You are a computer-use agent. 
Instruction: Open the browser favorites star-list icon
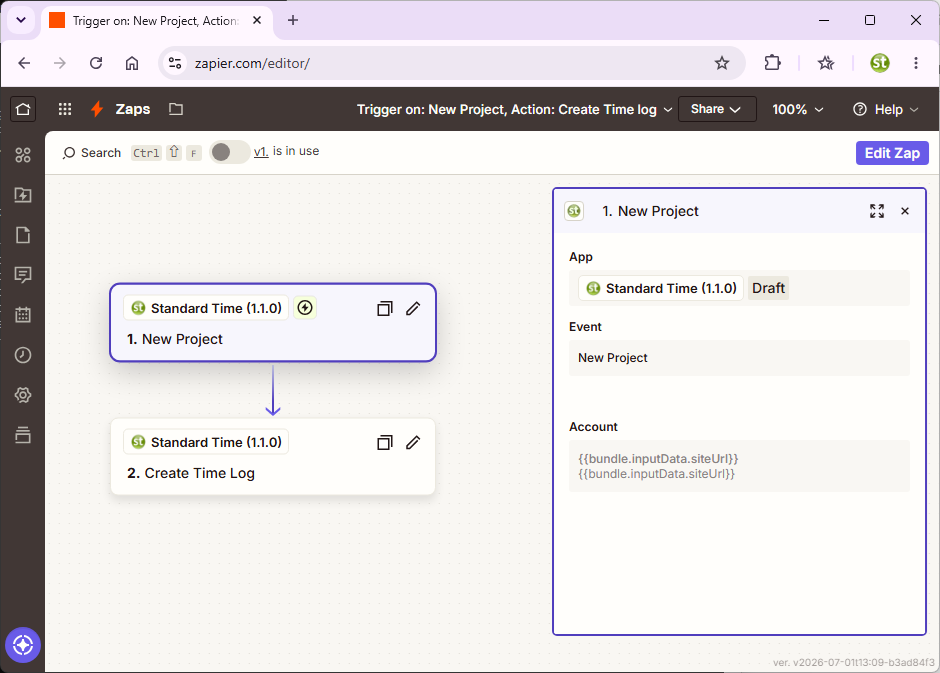pos(825,63)
